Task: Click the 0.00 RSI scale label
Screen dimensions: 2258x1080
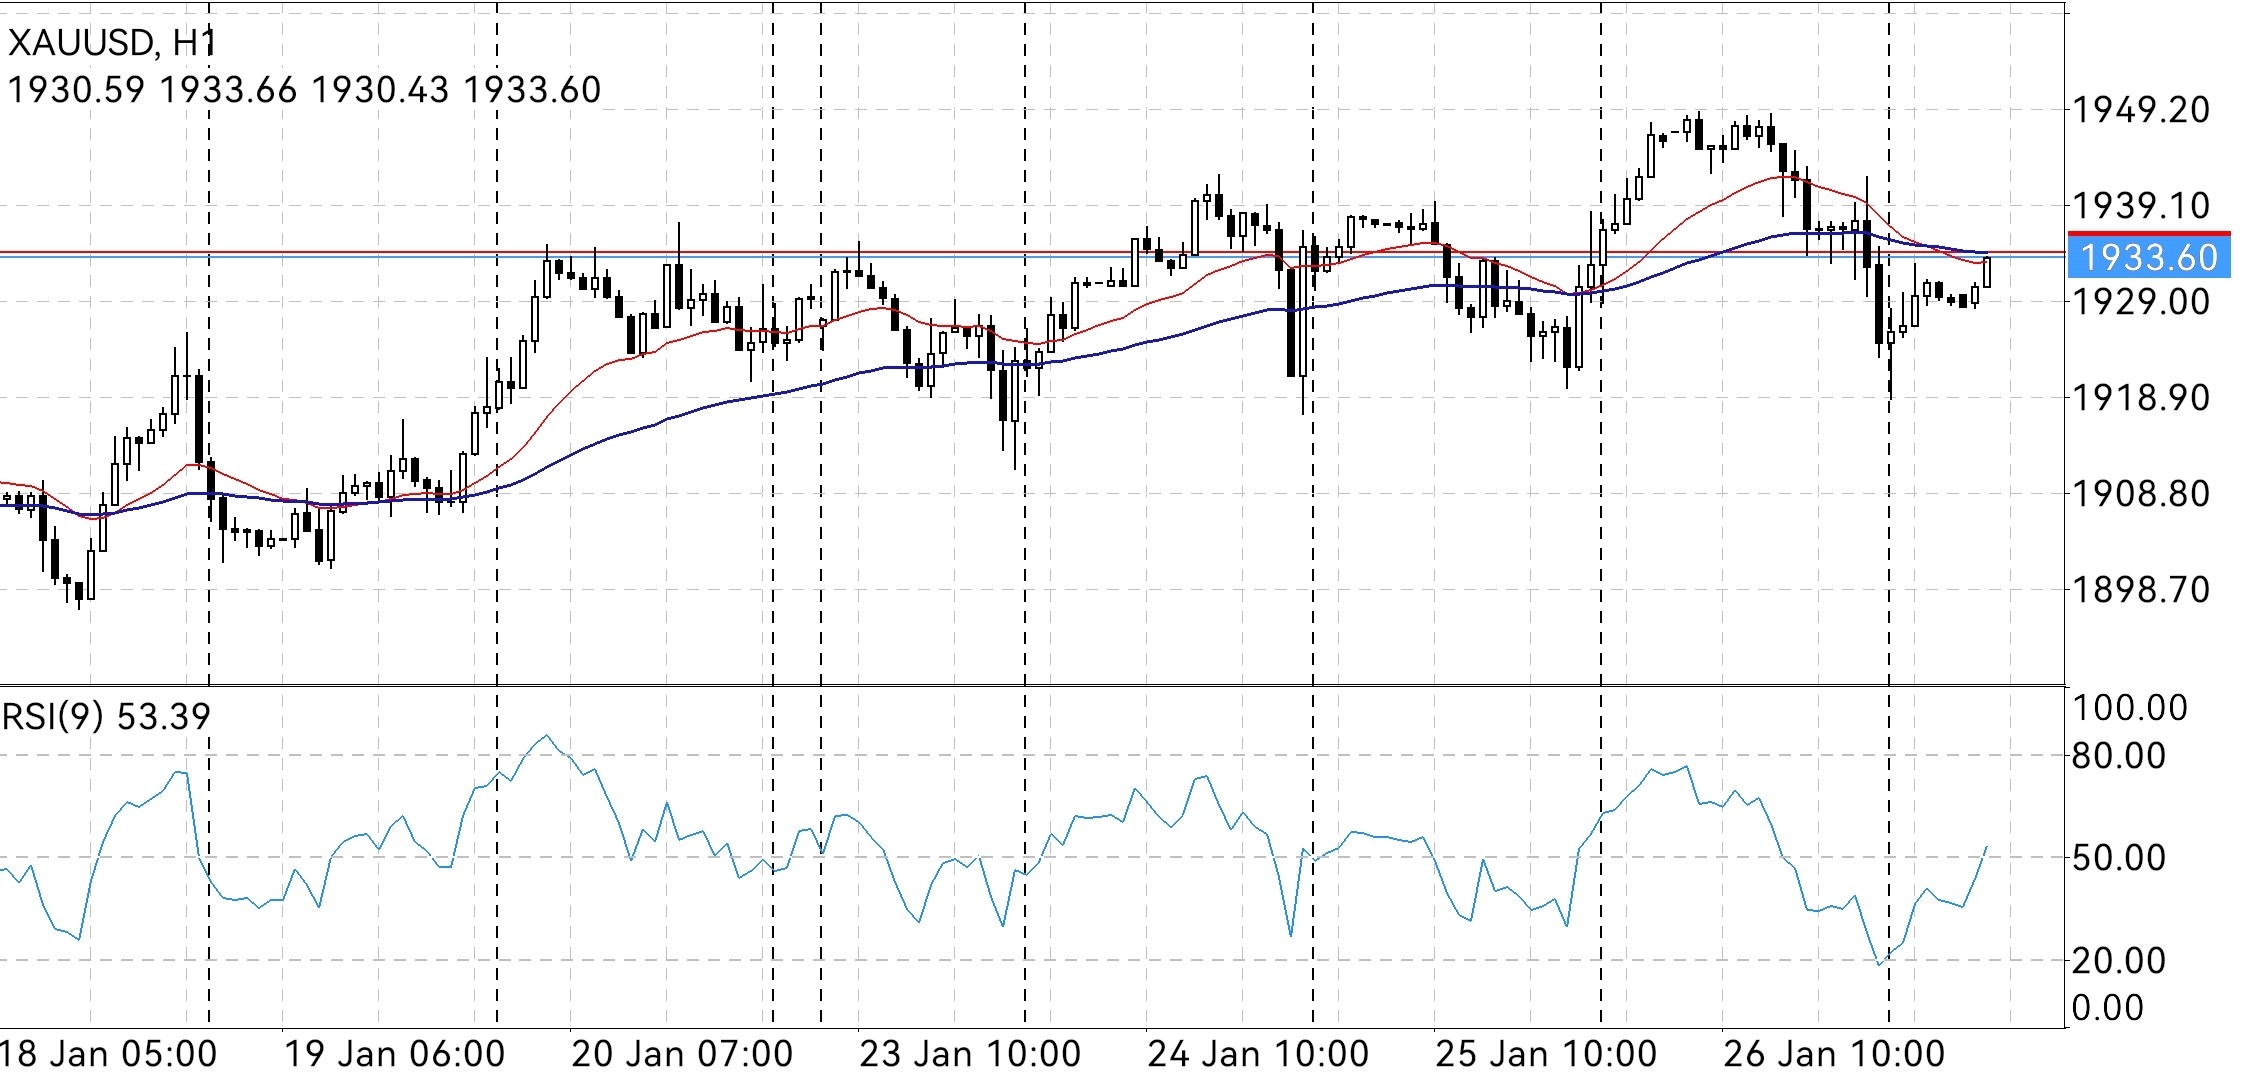Action: [x=2107, y=1008]
